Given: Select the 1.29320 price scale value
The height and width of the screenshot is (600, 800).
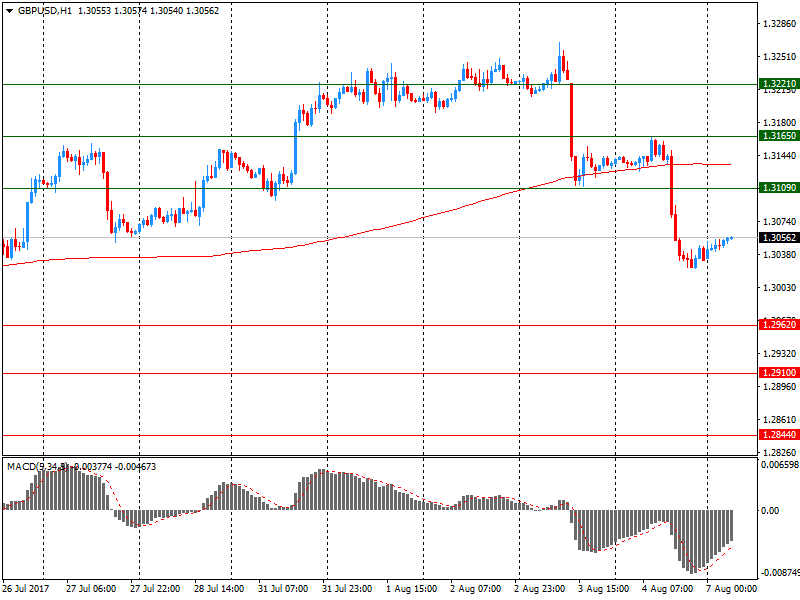Looking at the screenshot, I should [780, 354].
